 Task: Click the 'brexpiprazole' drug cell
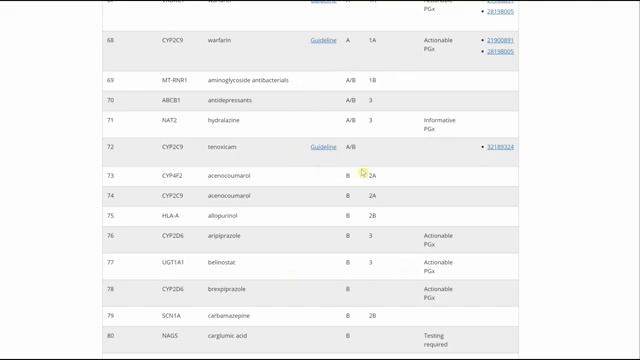(227, 289)
